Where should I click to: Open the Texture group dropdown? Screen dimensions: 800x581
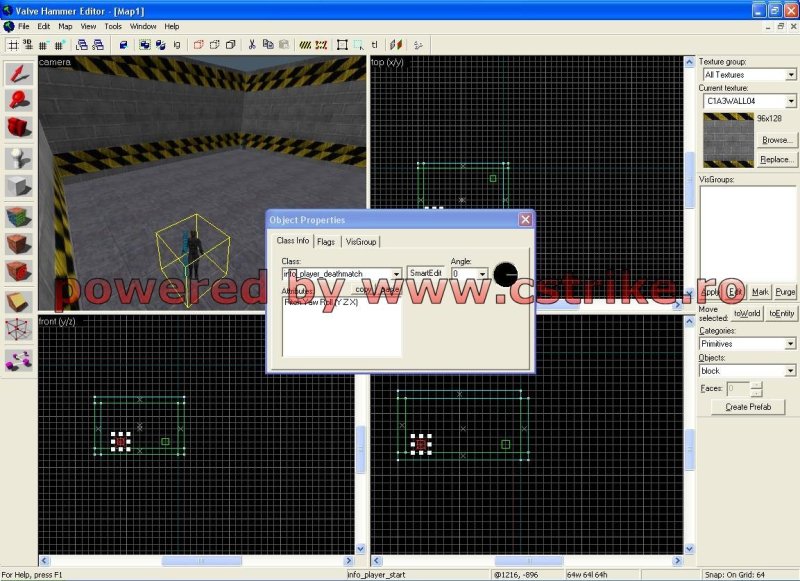point(790,75)
